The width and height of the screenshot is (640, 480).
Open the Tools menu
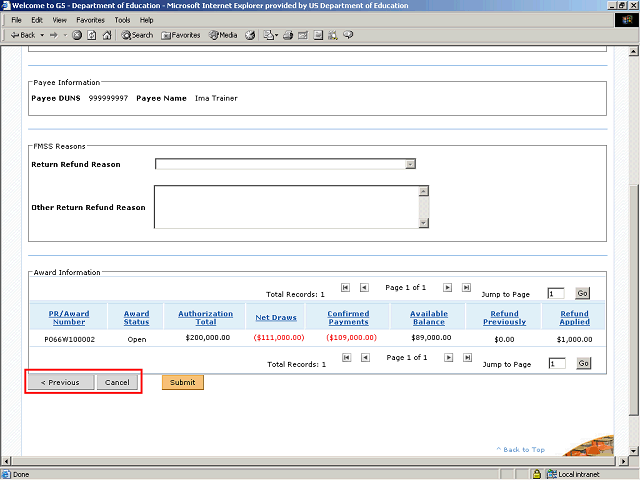pos(122,20)
